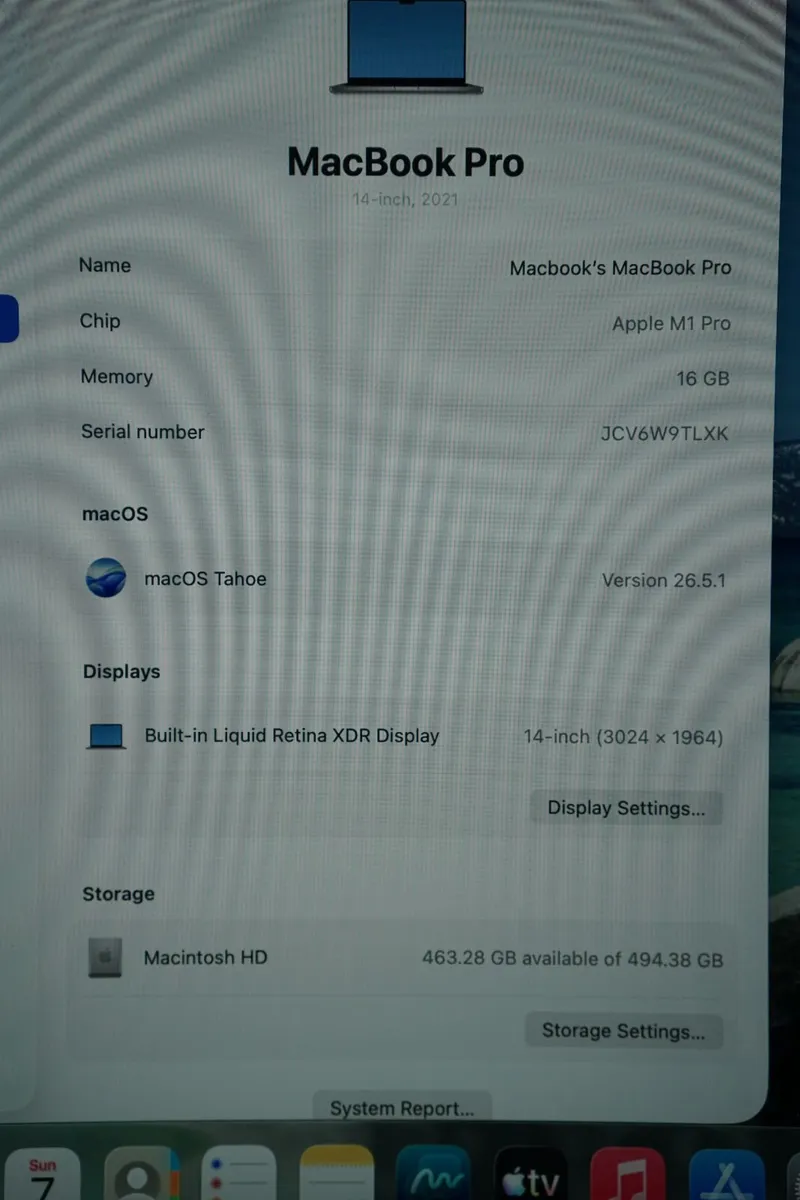Click the Serial number row label

143,432
